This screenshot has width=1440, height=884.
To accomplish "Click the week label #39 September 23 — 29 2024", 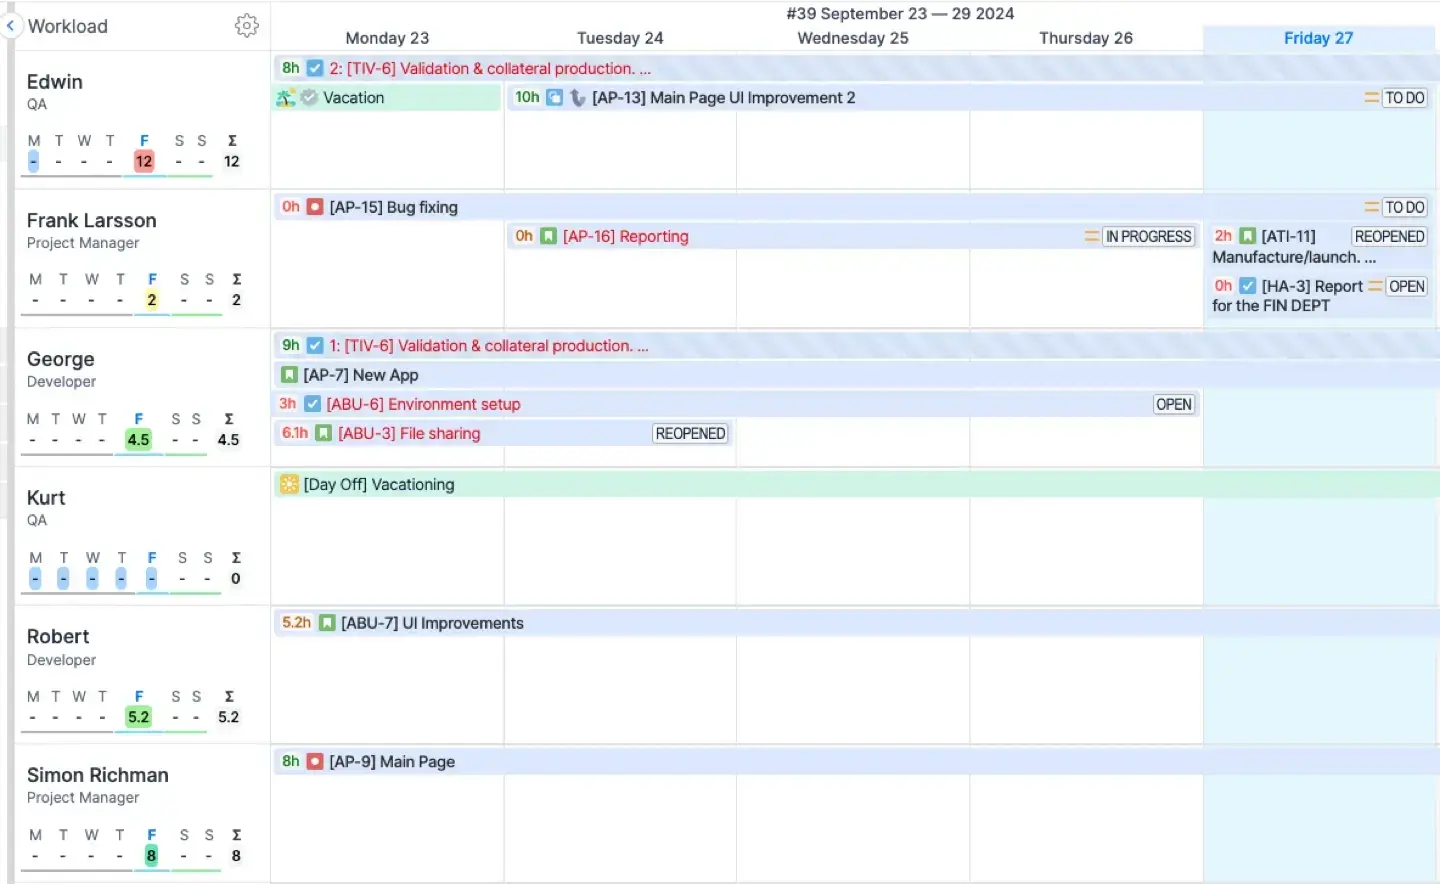I will (x=902, y=13).
